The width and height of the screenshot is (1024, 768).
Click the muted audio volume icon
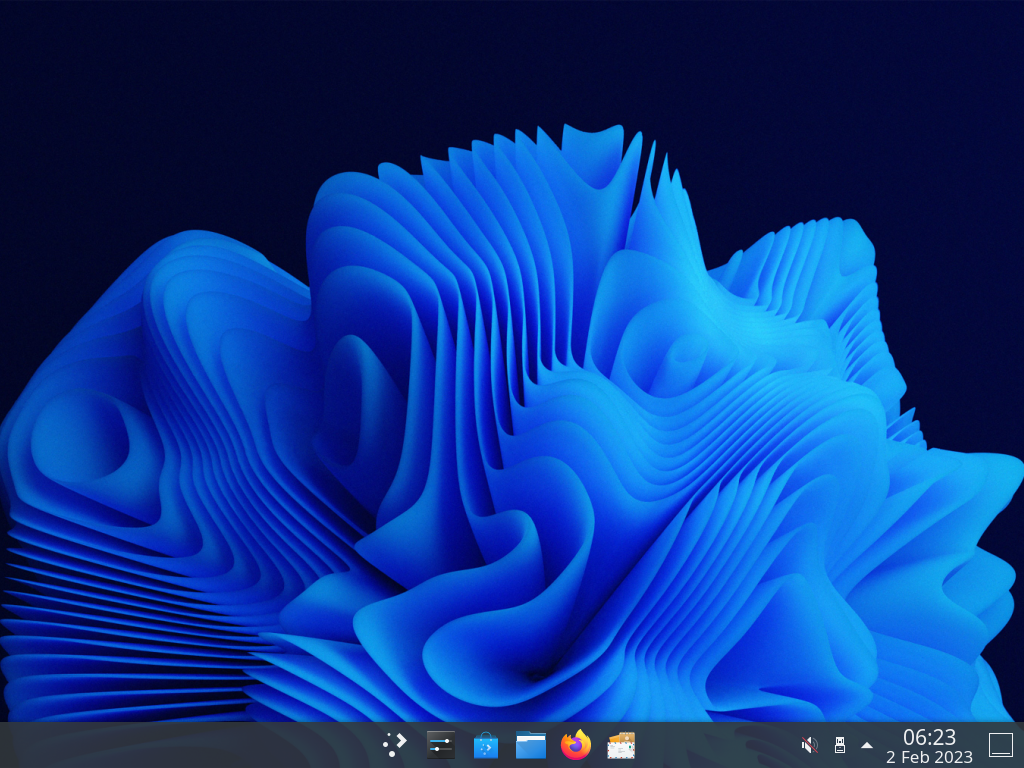[x=810, y=744]
